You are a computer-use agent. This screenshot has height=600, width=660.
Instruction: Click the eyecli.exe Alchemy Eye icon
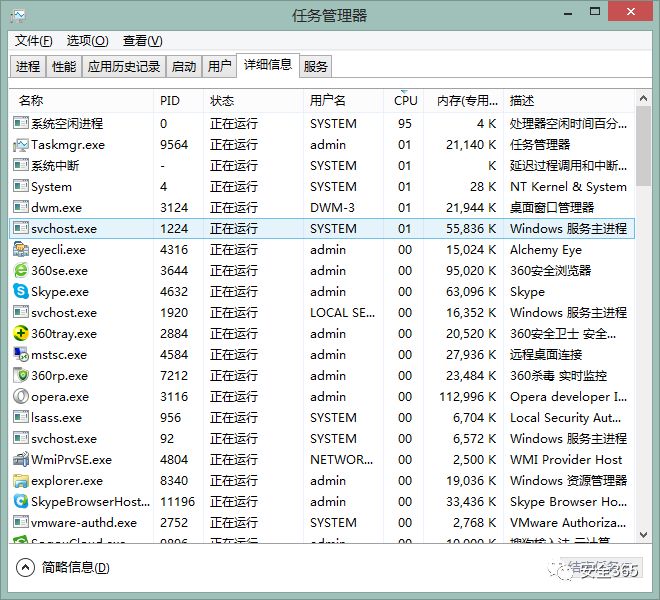(x=21, y=250)
